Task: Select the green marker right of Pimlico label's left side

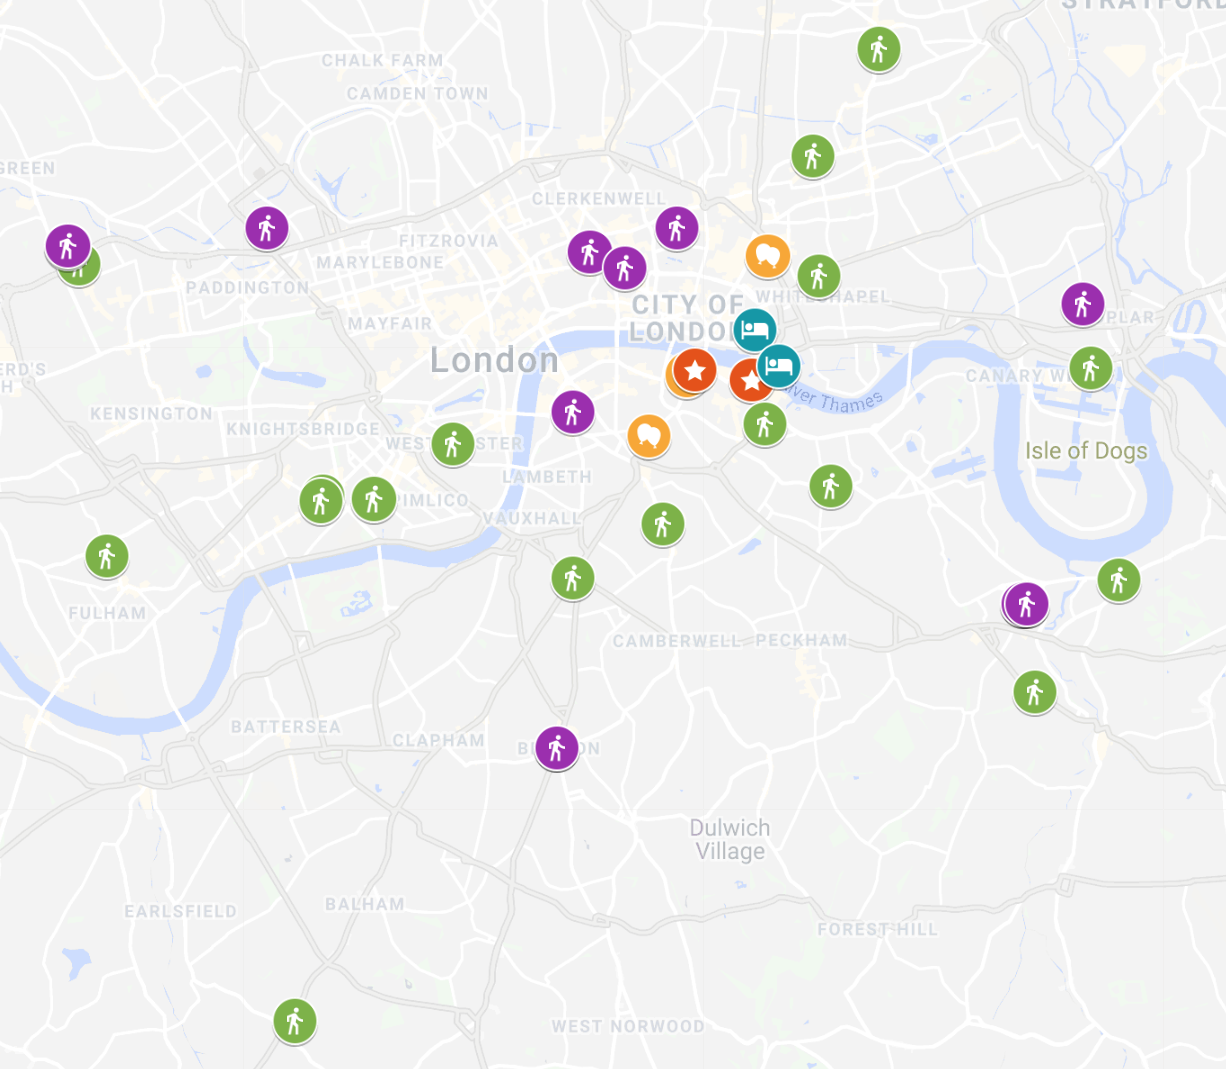Action: [374, 499]
